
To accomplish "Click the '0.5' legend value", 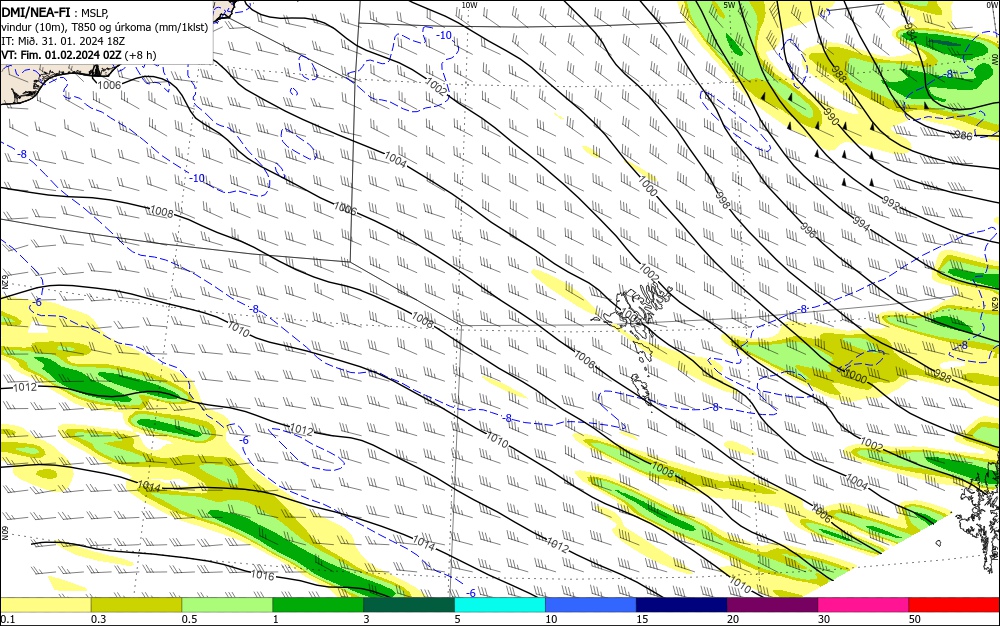I will pos(189,619).
